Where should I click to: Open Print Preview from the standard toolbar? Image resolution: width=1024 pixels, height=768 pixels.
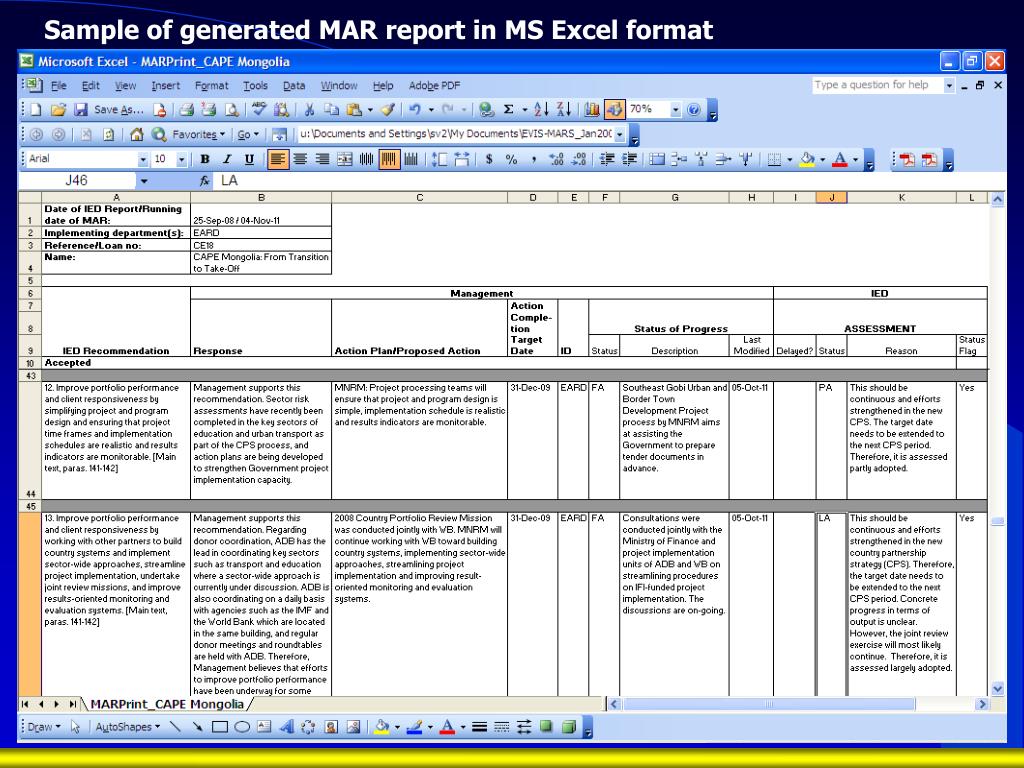pyautogui.click(x=231, y=110)
